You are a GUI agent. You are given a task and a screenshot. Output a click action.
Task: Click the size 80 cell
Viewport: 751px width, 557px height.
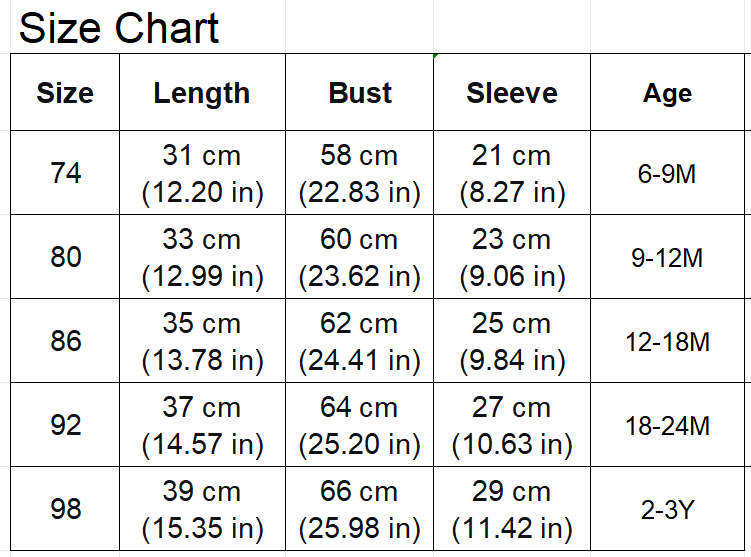(x=65, y=257)
